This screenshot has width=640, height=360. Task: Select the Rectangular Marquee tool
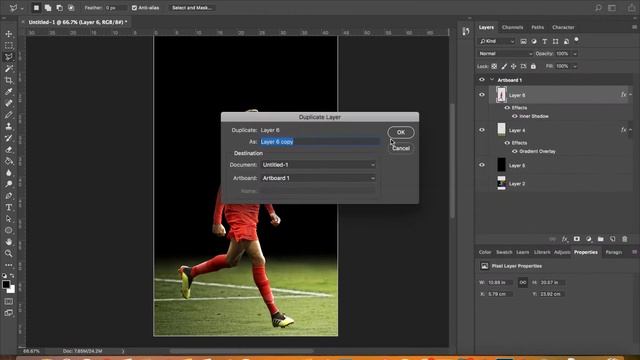click(9, 46)
